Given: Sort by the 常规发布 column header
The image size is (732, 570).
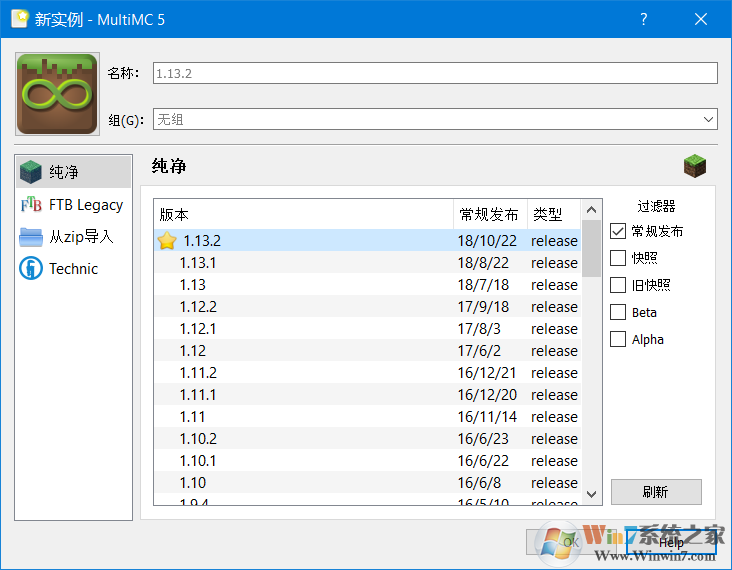Looking at the screenshot, I should [489, 214].
